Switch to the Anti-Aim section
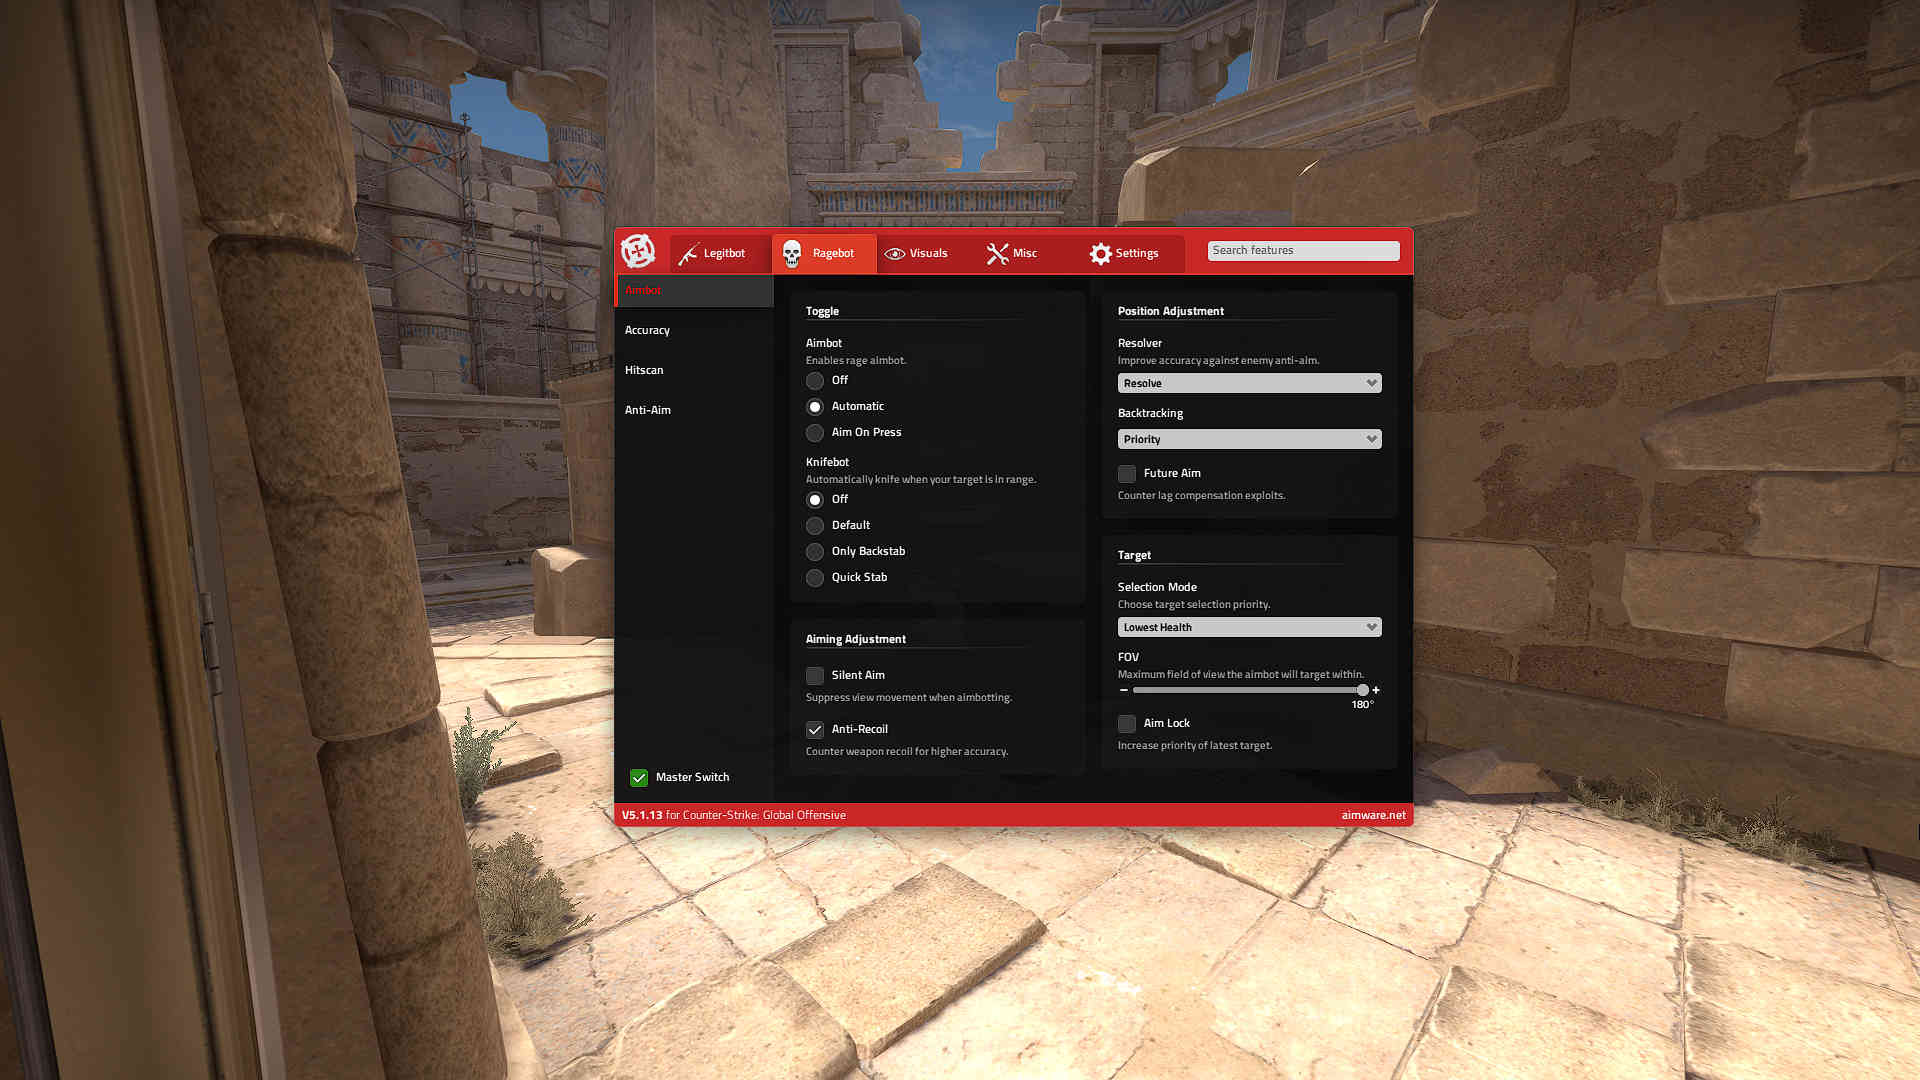The width and height of the screenshot is (1920, 1080). tap(648, 411)
